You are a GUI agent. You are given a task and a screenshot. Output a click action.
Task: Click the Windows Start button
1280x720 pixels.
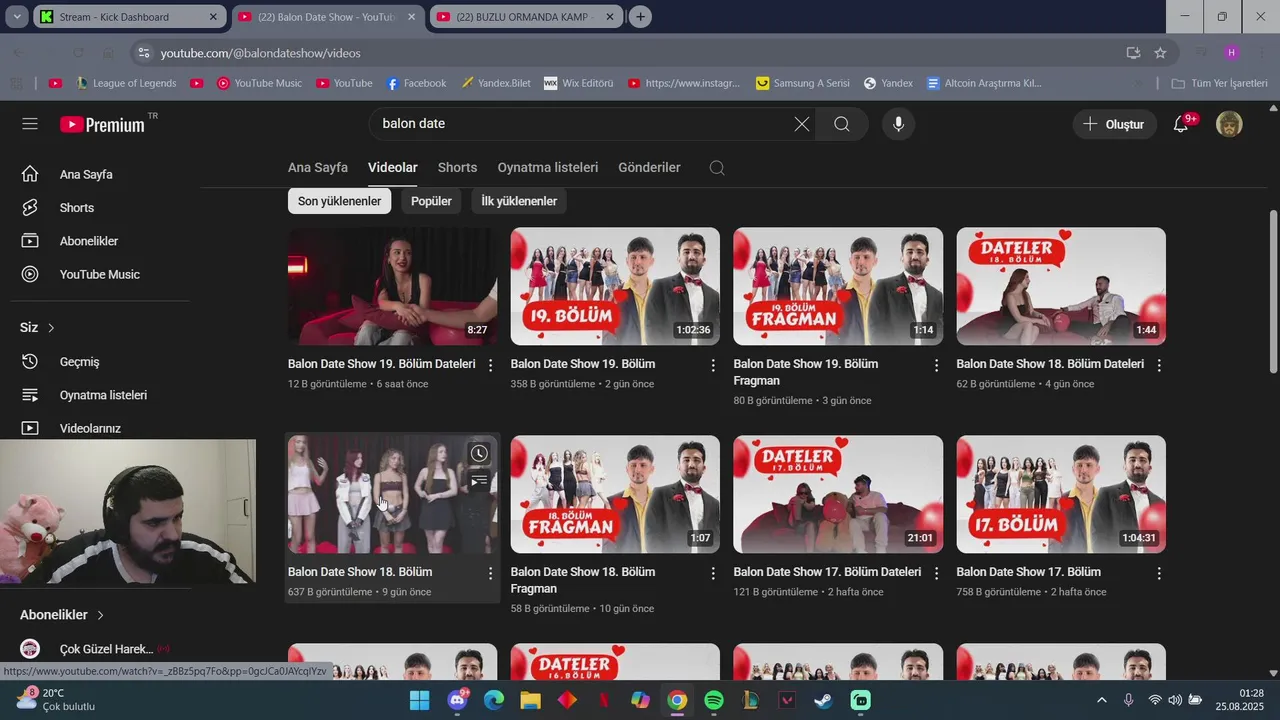pyautogui.click(x=420, y=700)
